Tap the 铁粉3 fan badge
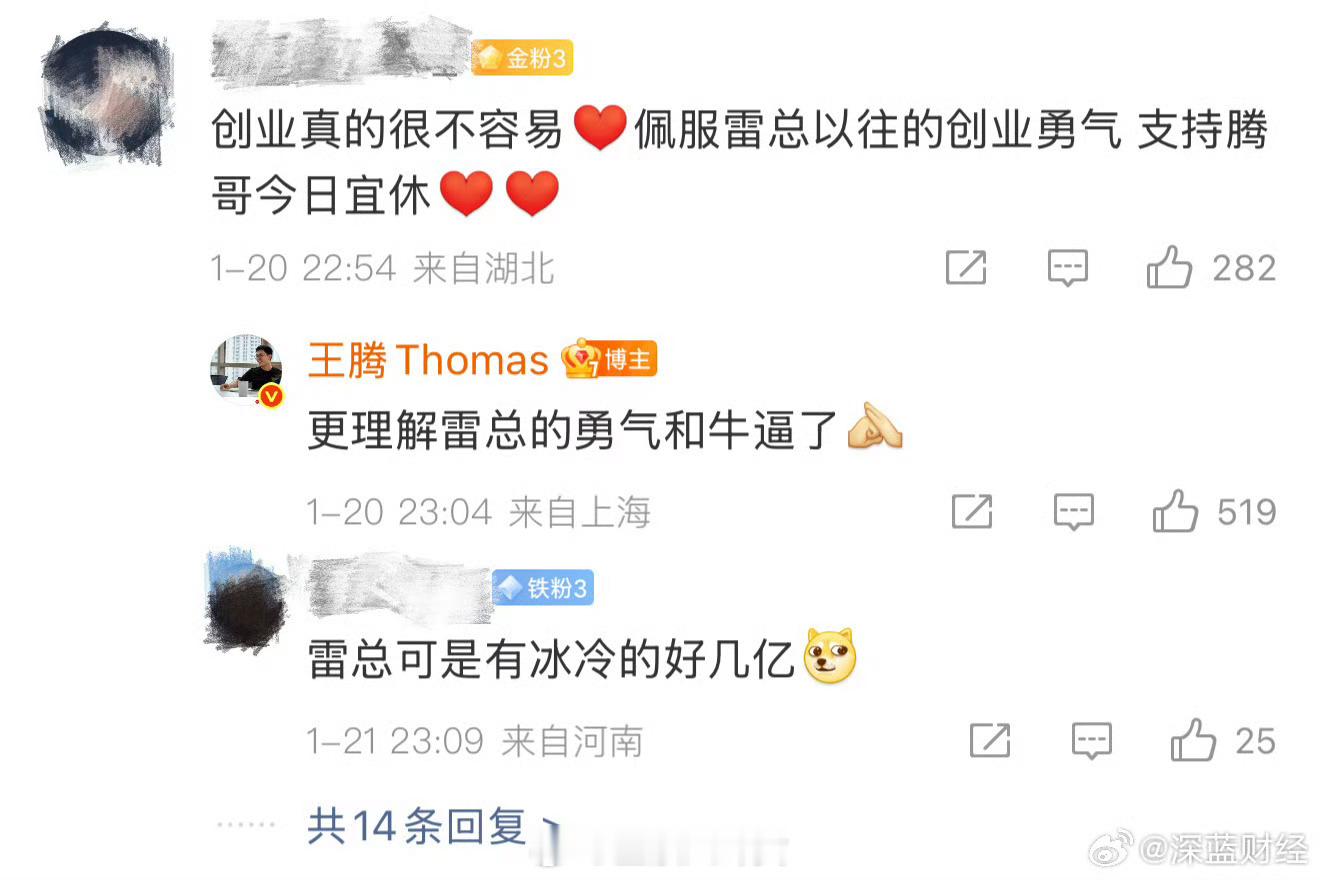This screenshot has height=880, width=1320. point(543,588)
